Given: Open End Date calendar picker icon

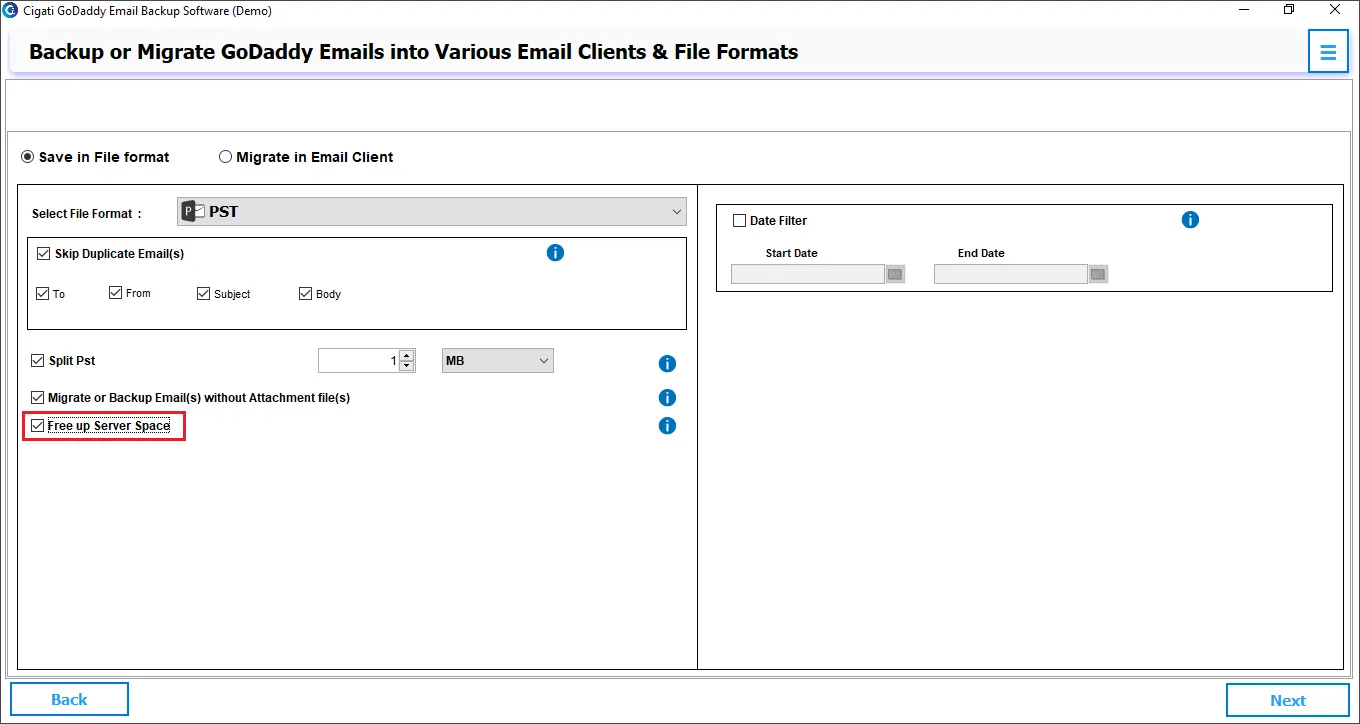Looking at the screenshot, I should (x=1098, y=274).
